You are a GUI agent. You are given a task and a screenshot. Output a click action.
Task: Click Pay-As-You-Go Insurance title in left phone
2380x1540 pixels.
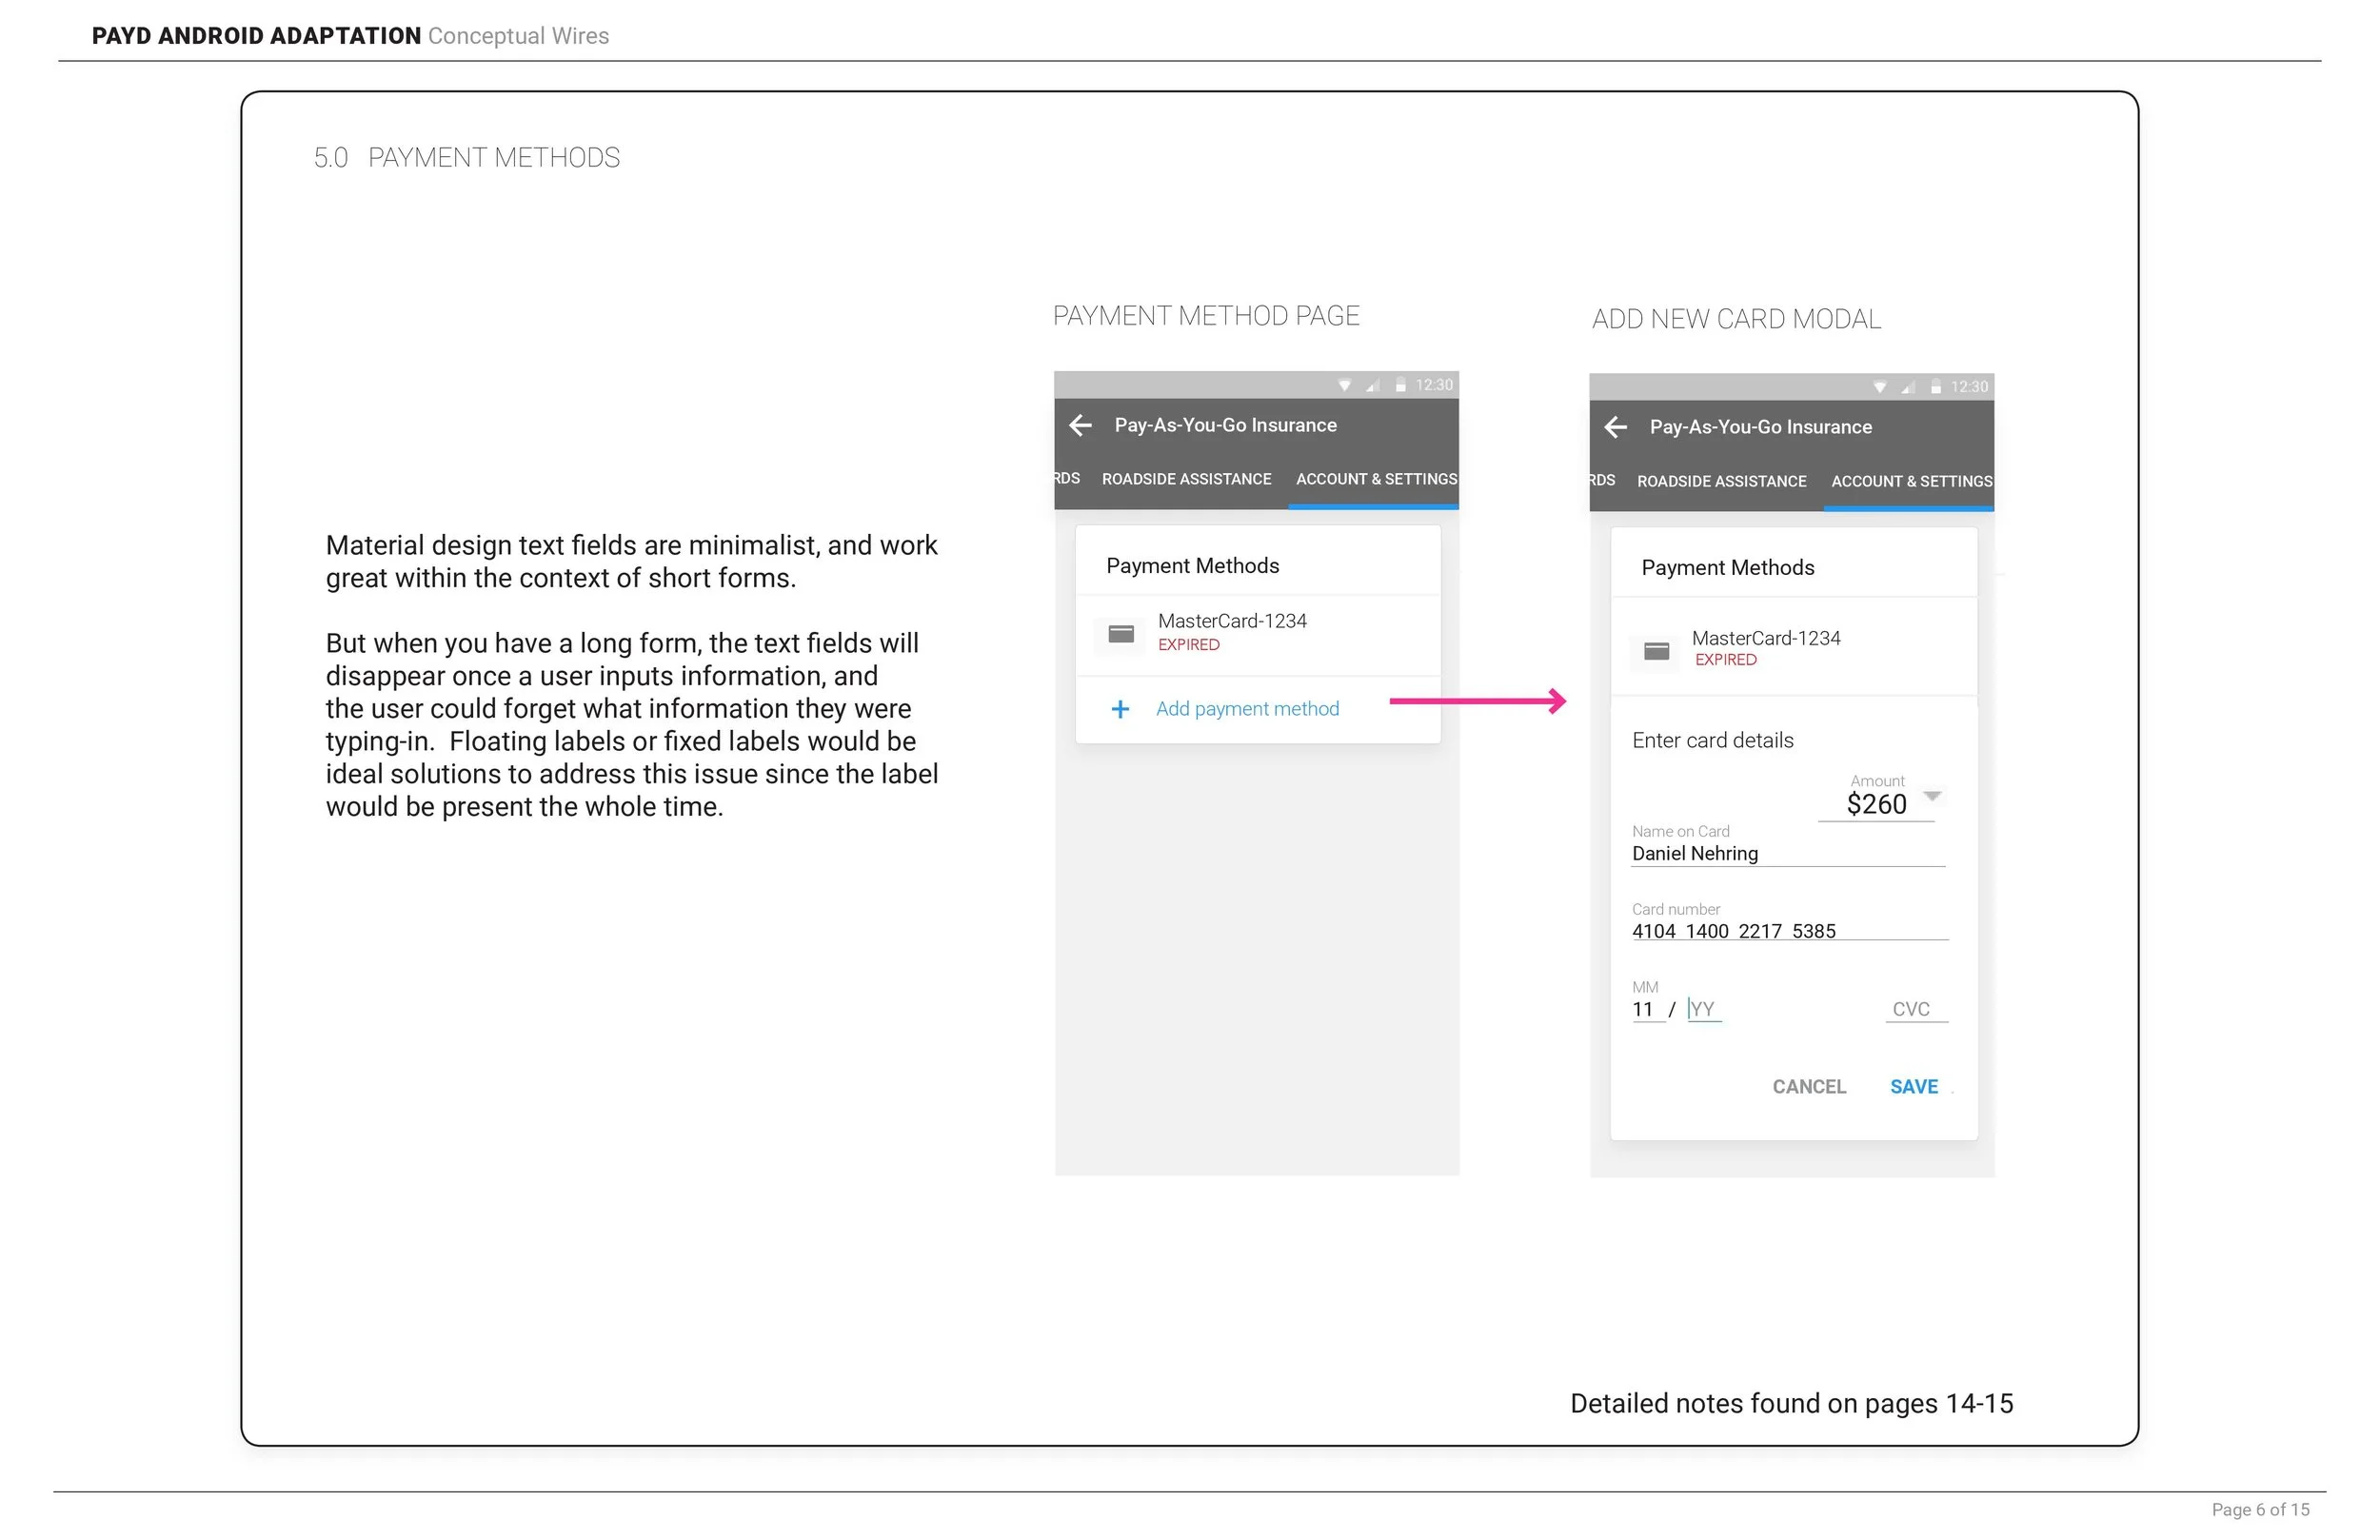1225,425
